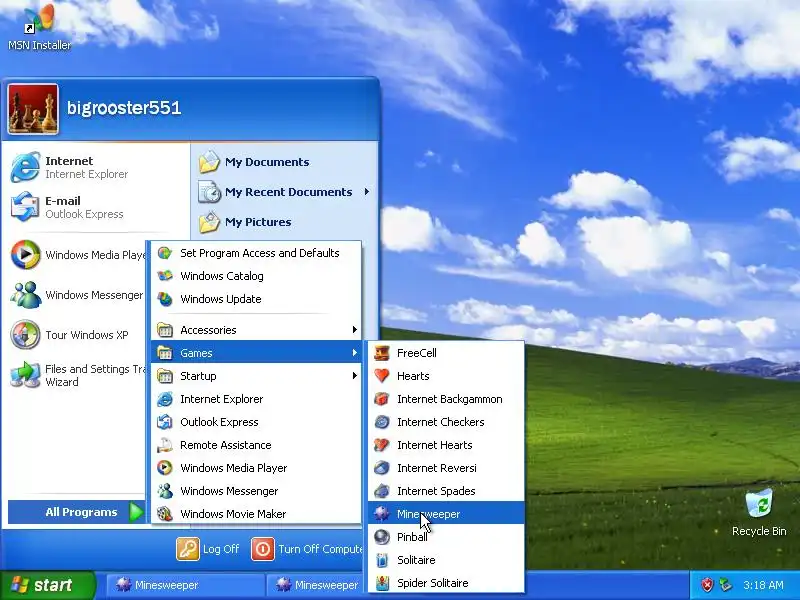The width and height of the screenshot is (800, 600).
Task: Click the My Documents folder icon
Action: [209, 162]
